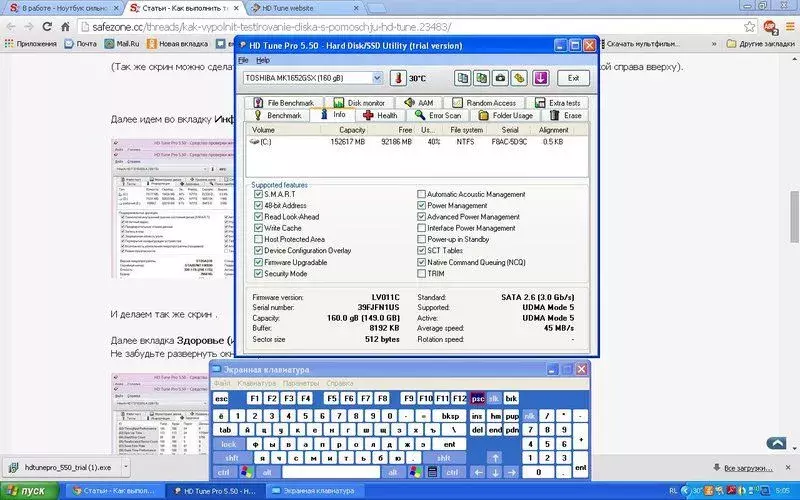
Task: Toggle the TRIM checkbox
Action: click(x=421, y=273)
